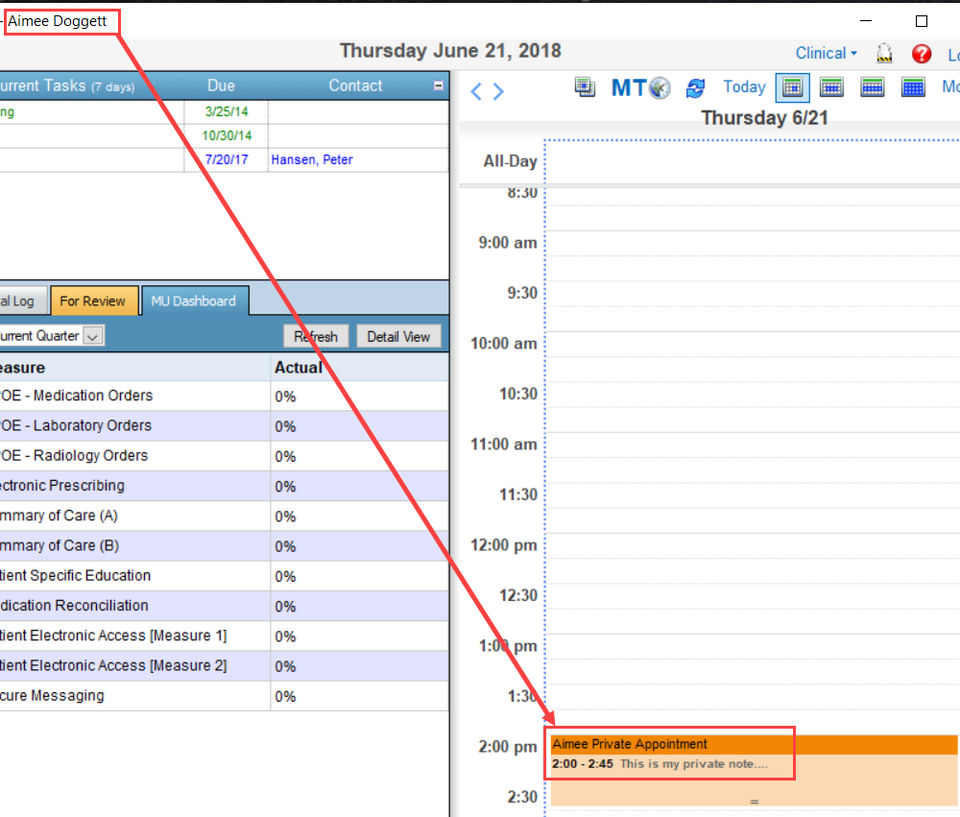
Task: Click the red help question mark icon
Action: tap(921, 54)
